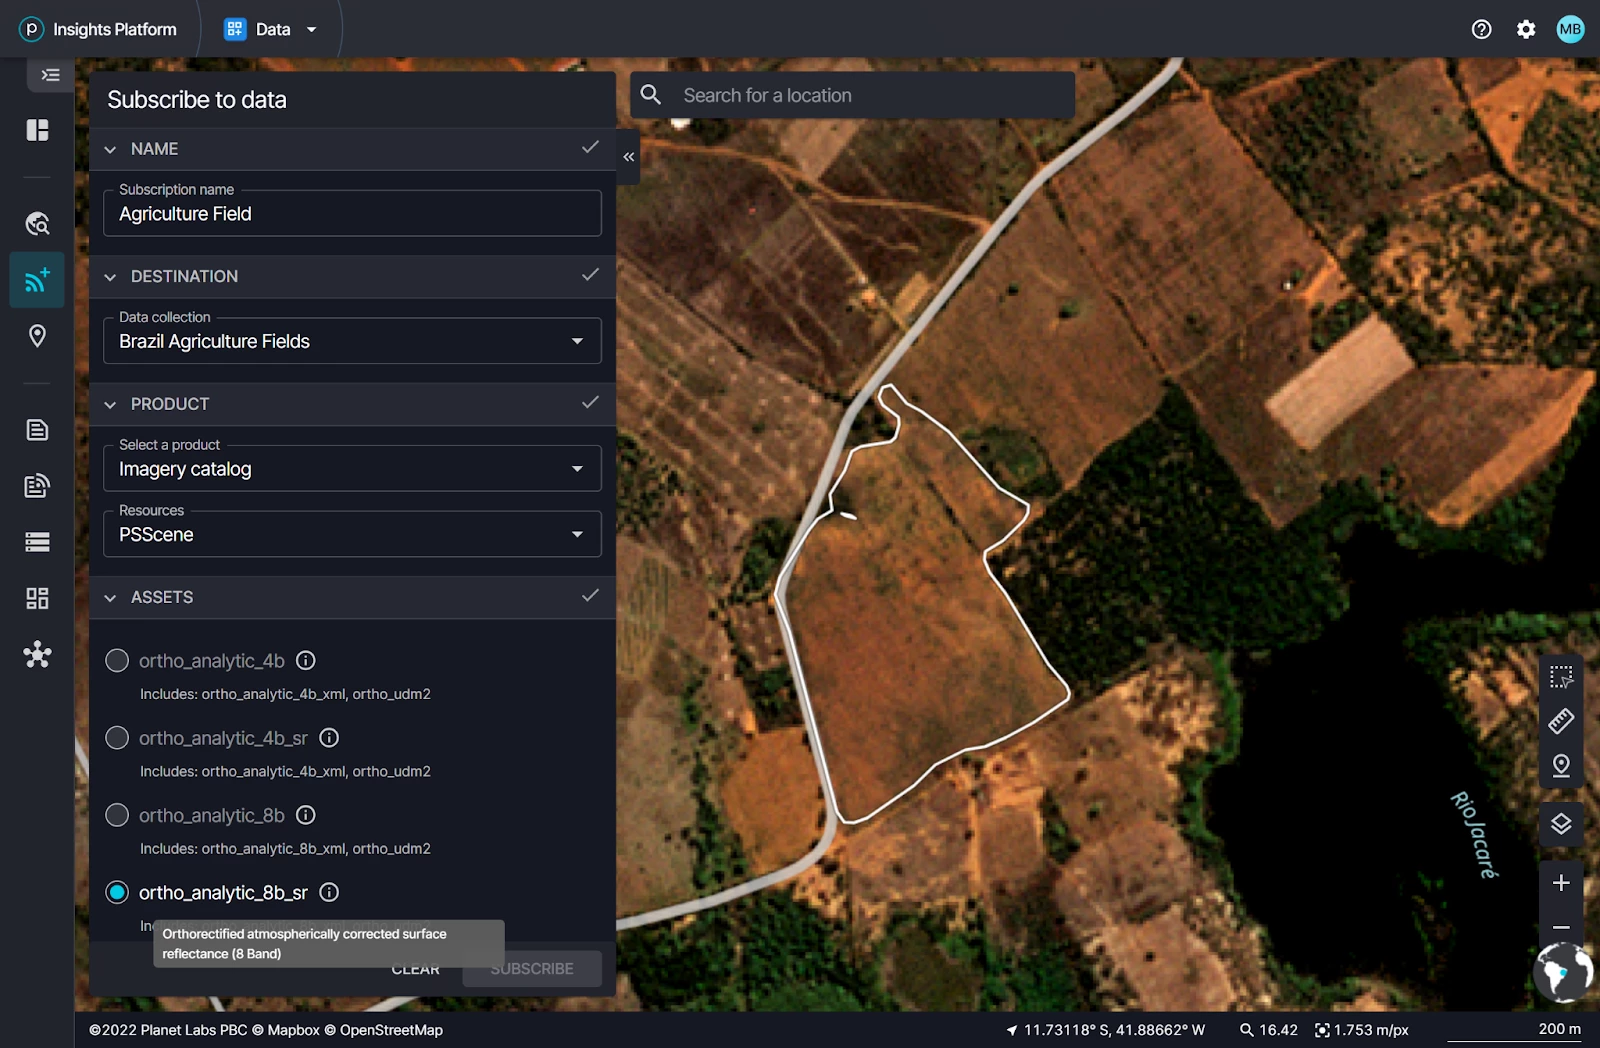The image size is (1600, 1048).
Task: Open the globe search sidebar icon
Action: click(x=37, y=223)
